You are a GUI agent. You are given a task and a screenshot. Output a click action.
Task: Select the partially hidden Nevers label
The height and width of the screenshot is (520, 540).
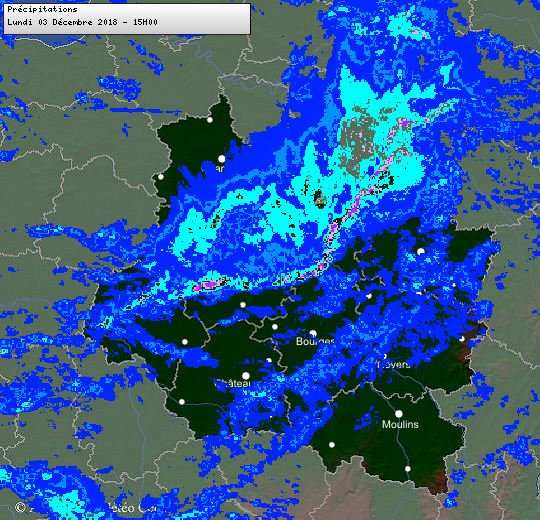(x=394, y=364)
